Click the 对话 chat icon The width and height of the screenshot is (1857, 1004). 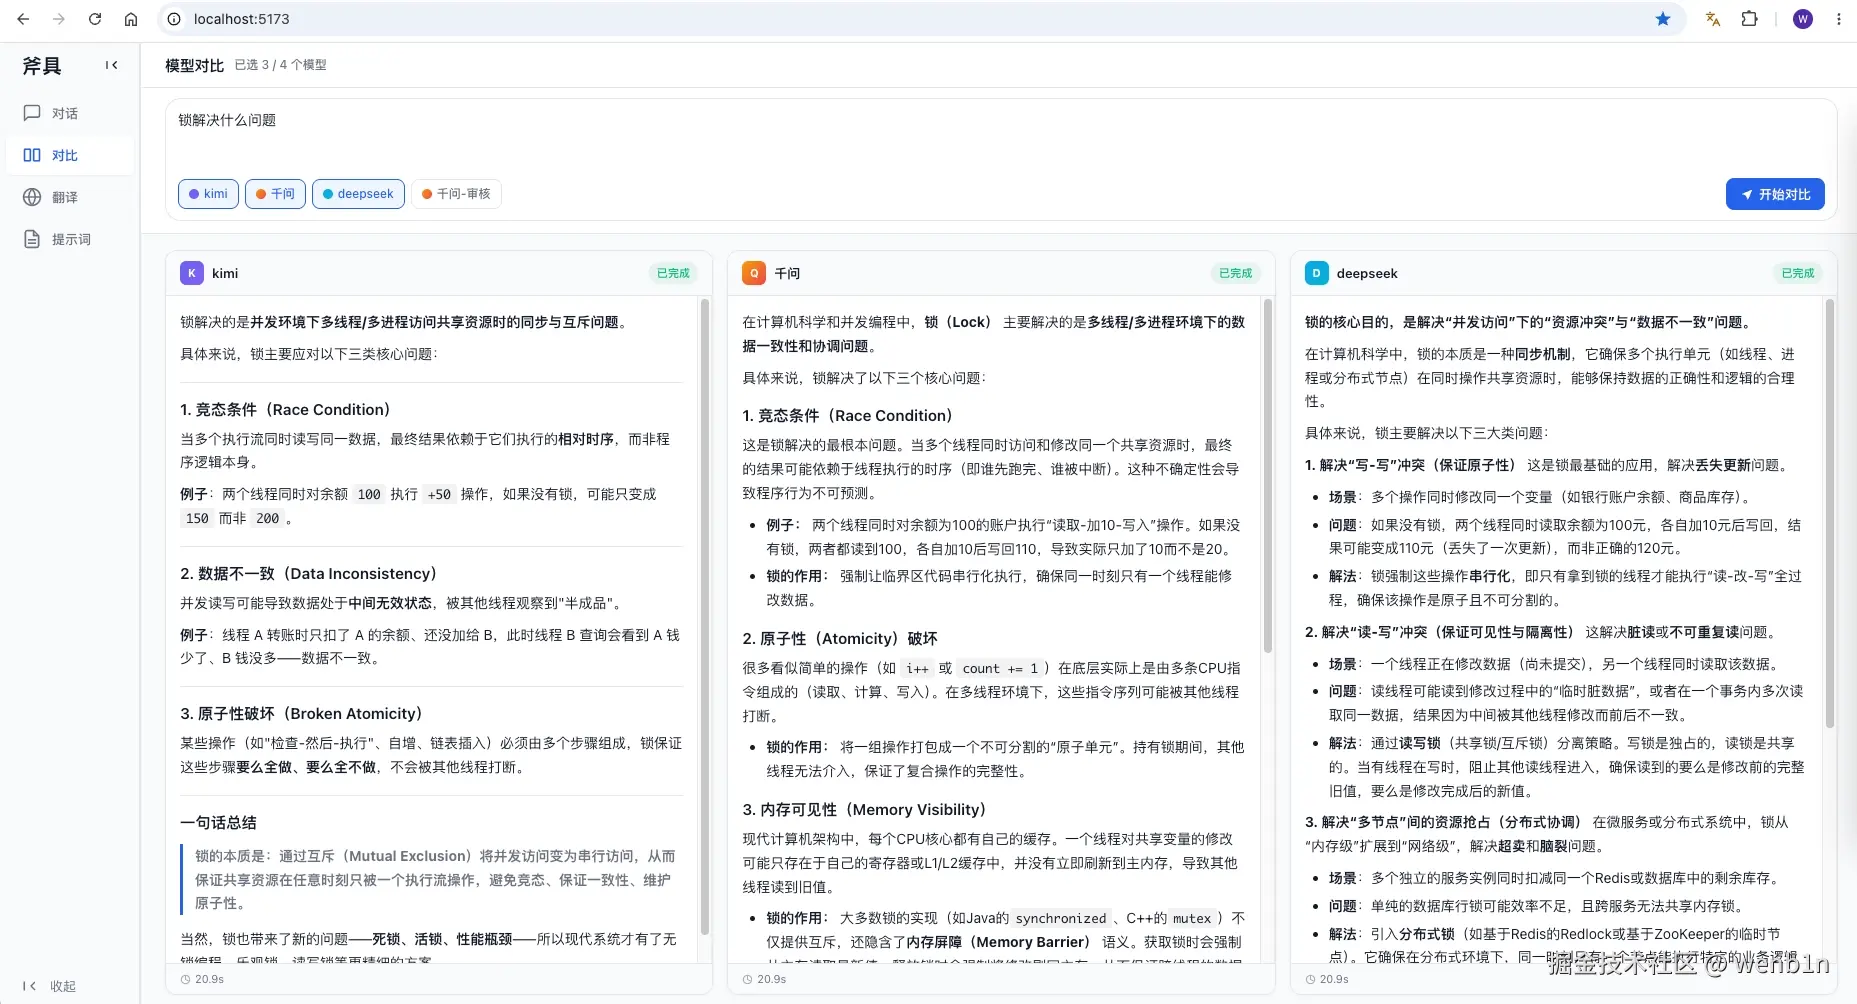32,113
